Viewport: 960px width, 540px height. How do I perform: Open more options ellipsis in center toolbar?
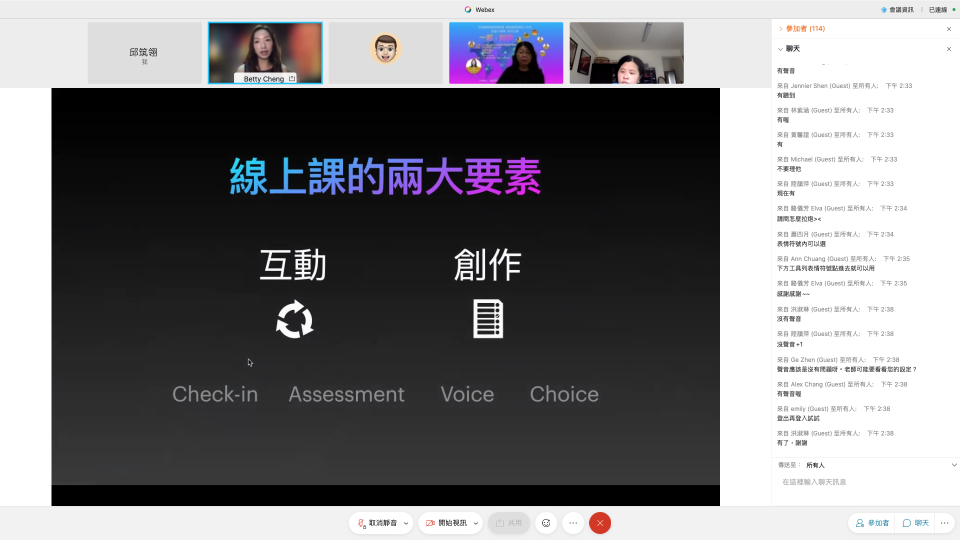573,523
